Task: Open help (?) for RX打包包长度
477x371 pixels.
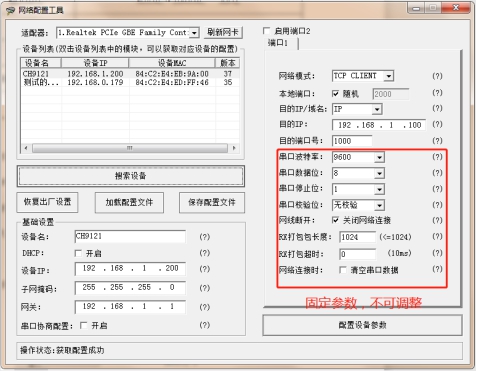Action: click(437, 237)
